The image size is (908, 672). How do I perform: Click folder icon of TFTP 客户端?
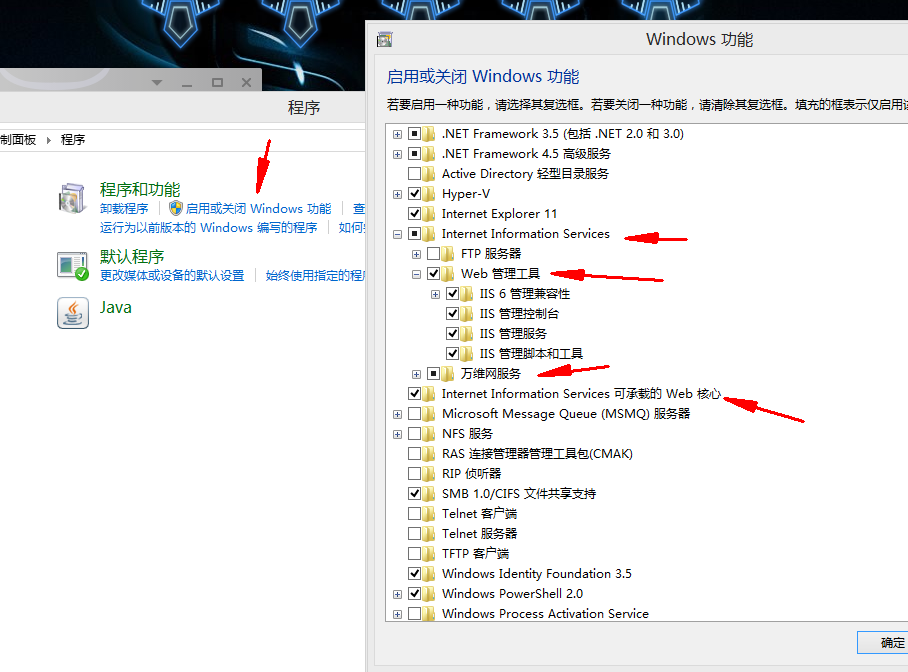coord(429,554)
